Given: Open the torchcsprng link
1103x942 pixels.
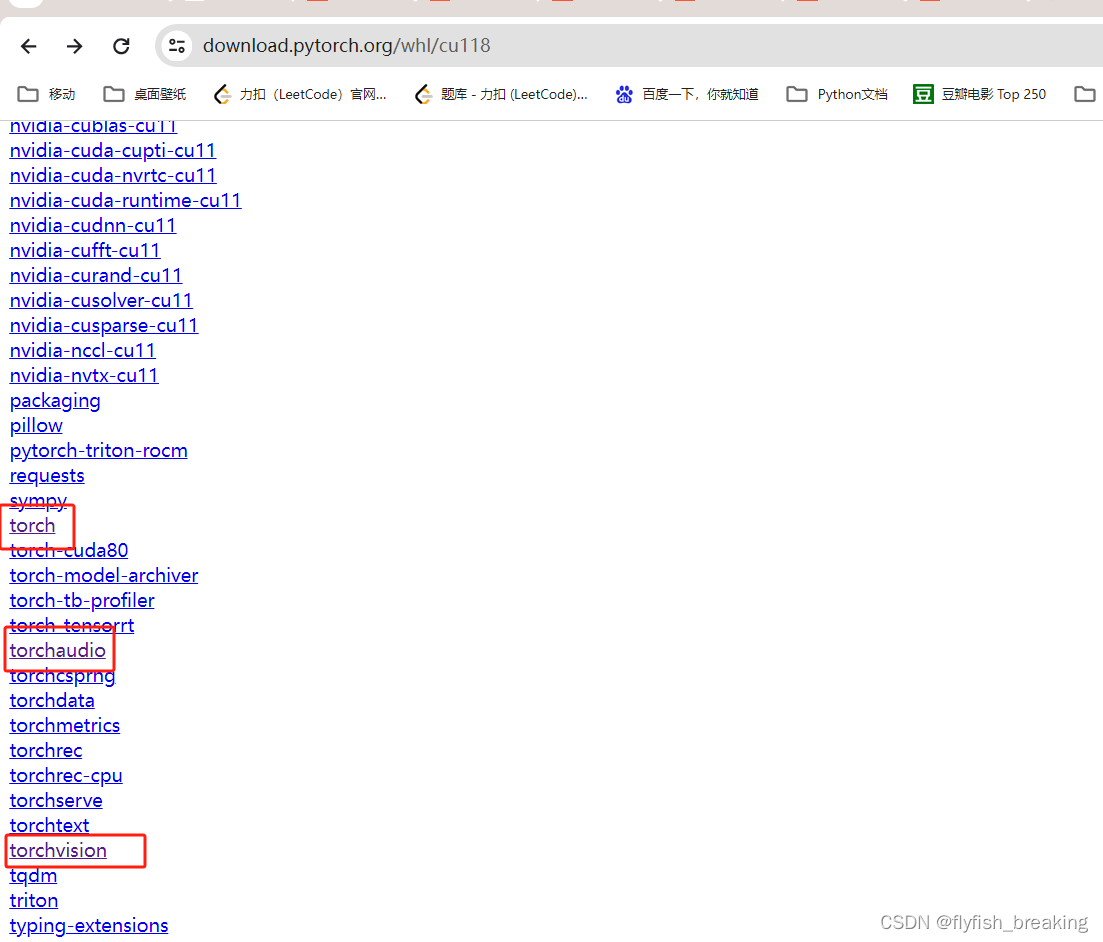Looking at the screenshot, I should [63, 676].
